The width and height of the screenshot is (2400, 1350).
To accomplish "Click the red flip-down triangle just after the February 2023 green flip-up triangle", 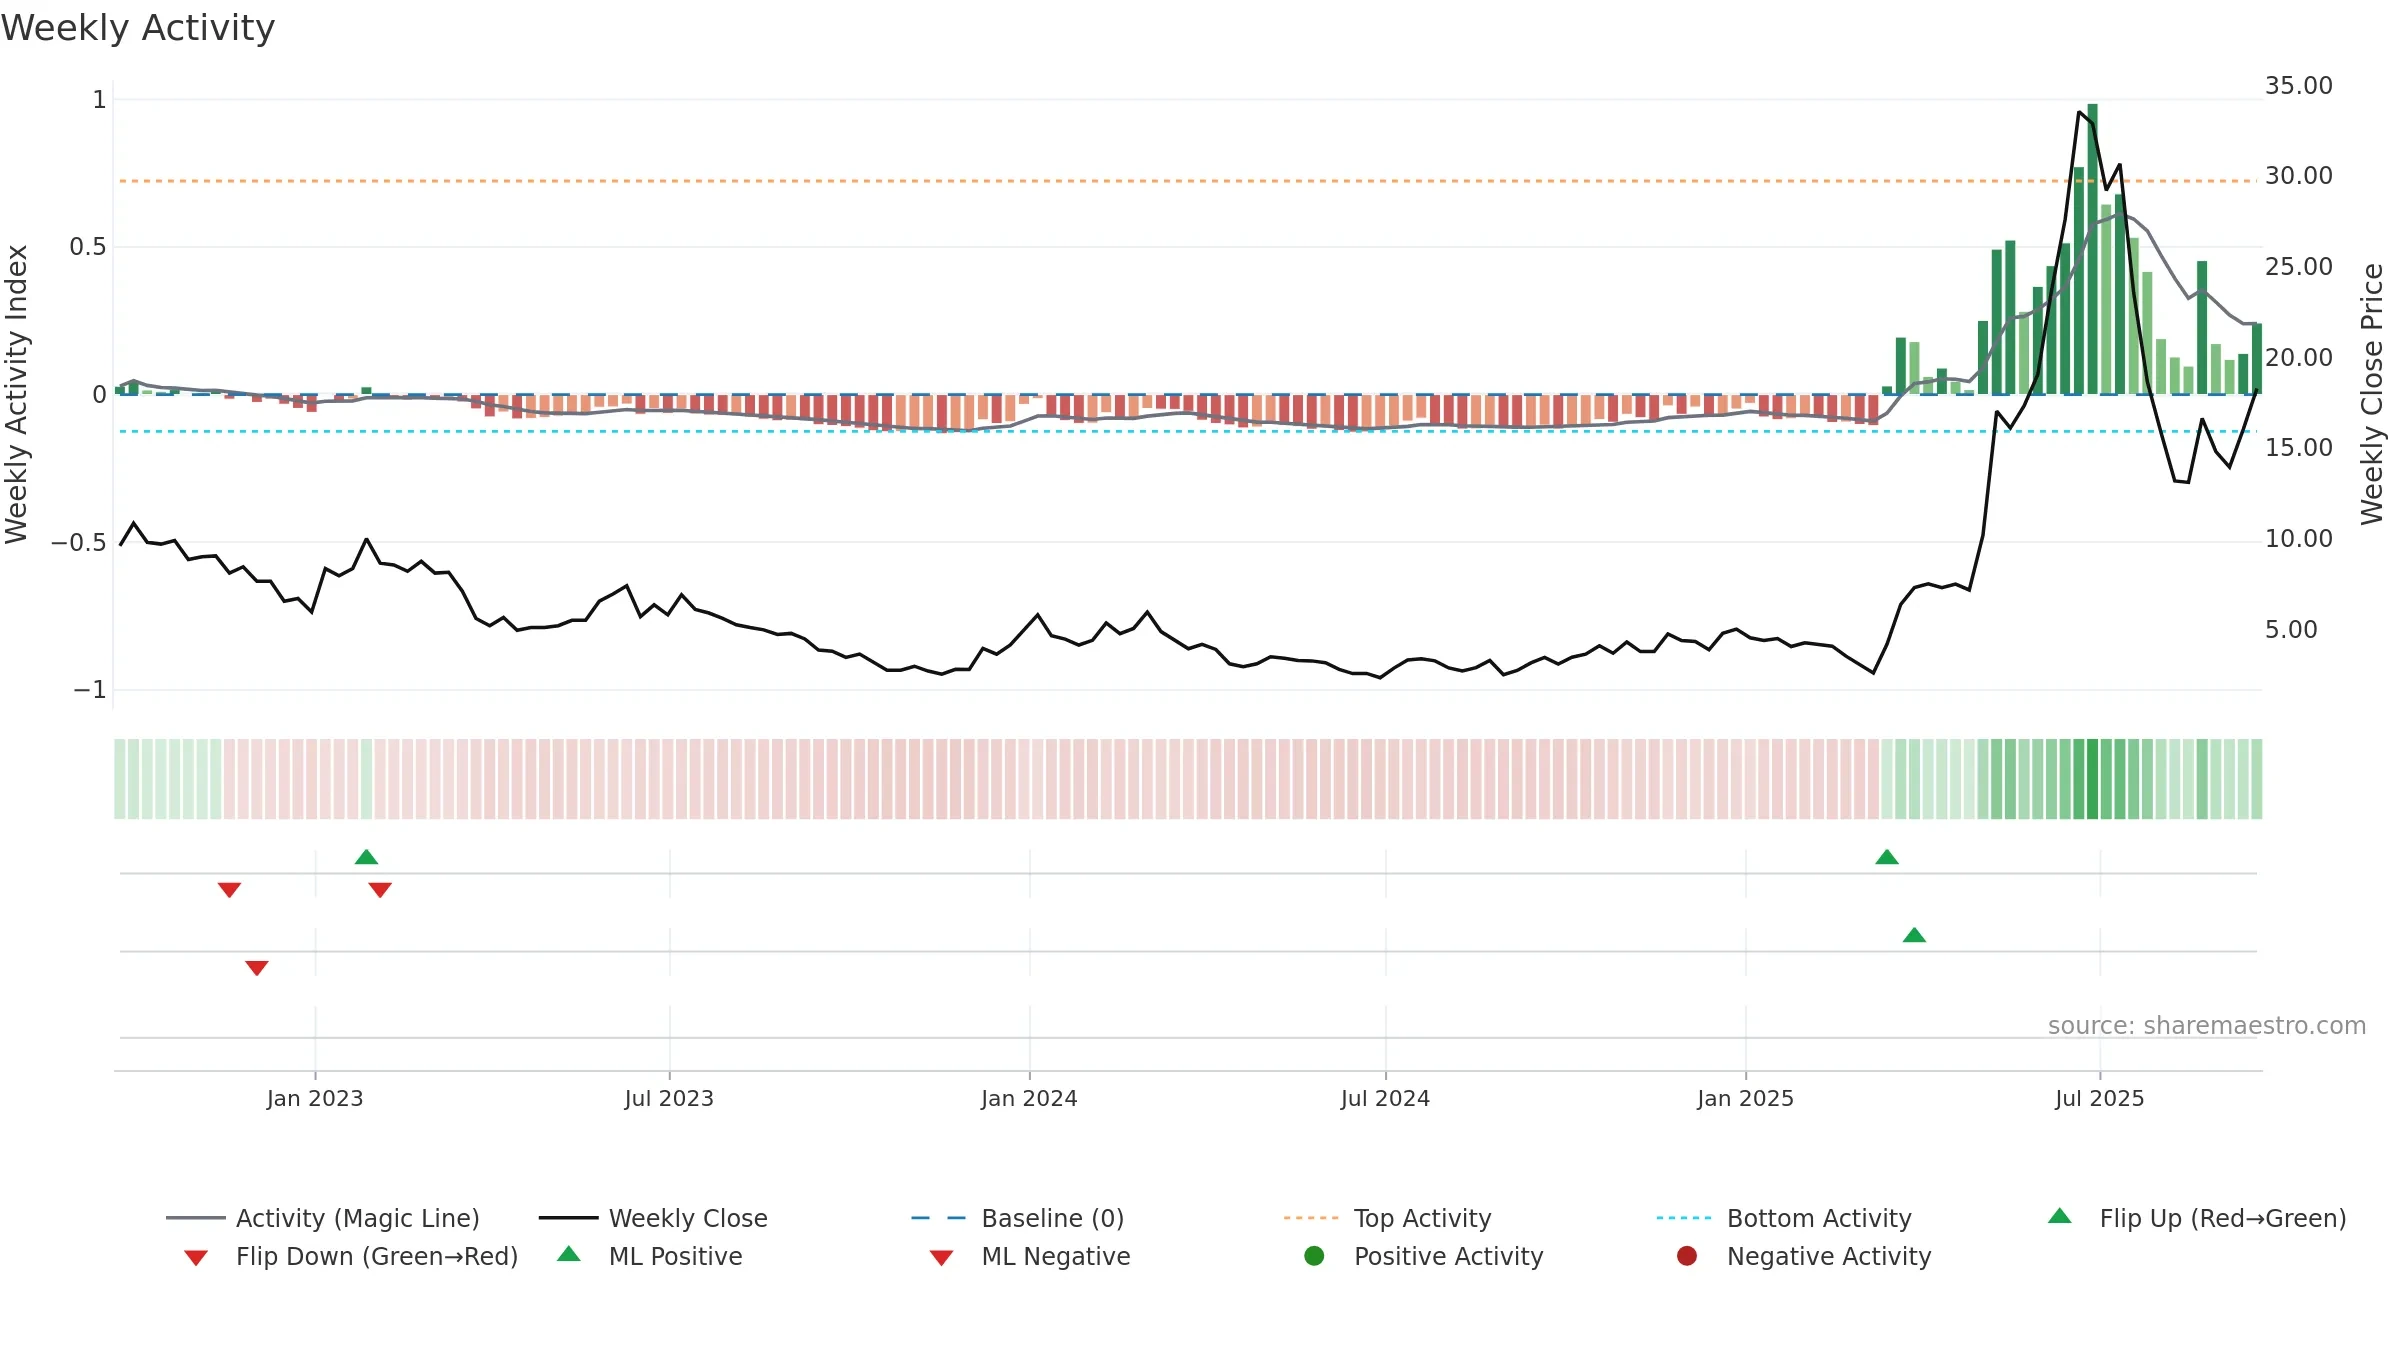I will (x=380, y=890).
